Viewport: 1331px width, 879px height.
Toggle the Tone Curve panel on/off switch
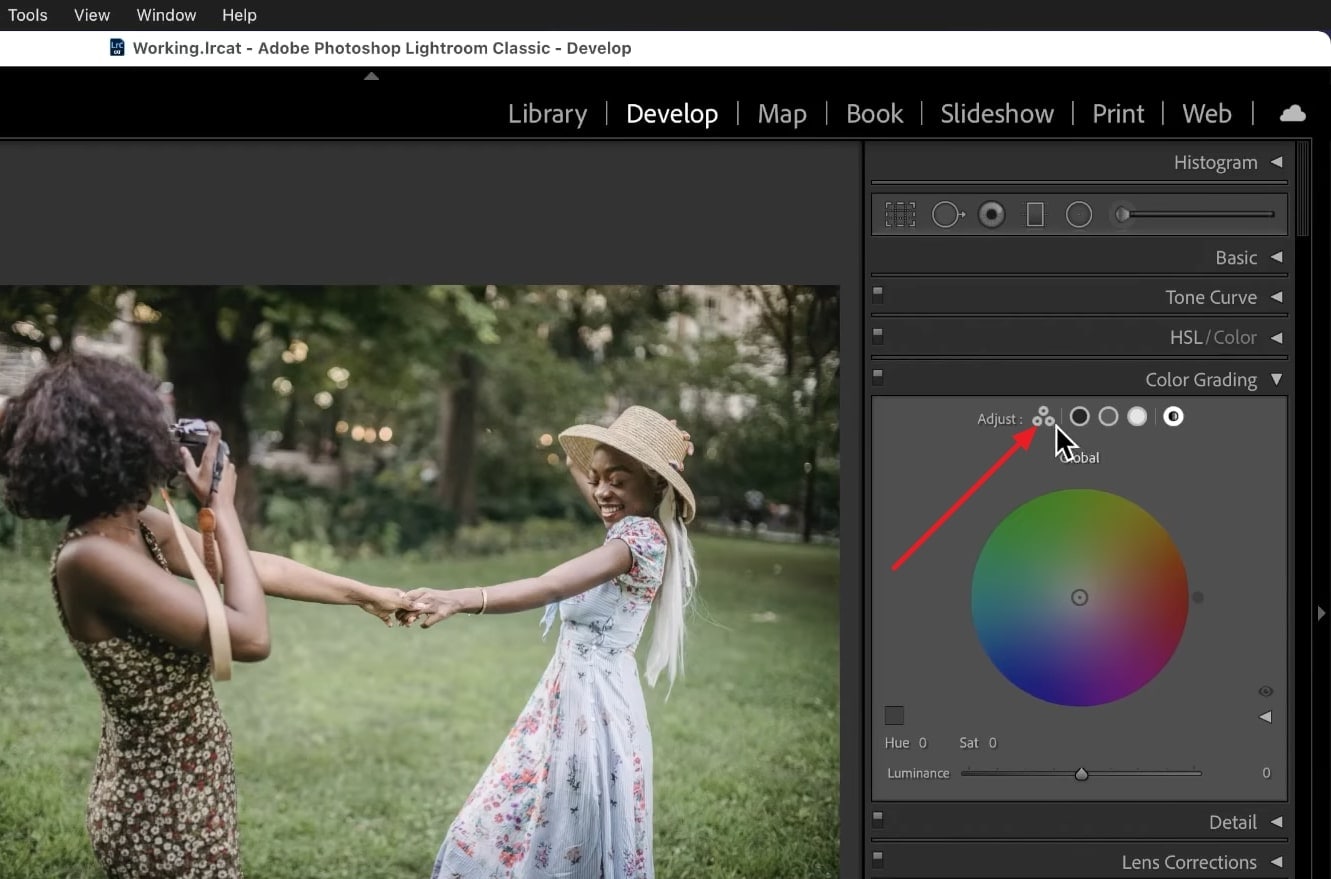point(878,295)
